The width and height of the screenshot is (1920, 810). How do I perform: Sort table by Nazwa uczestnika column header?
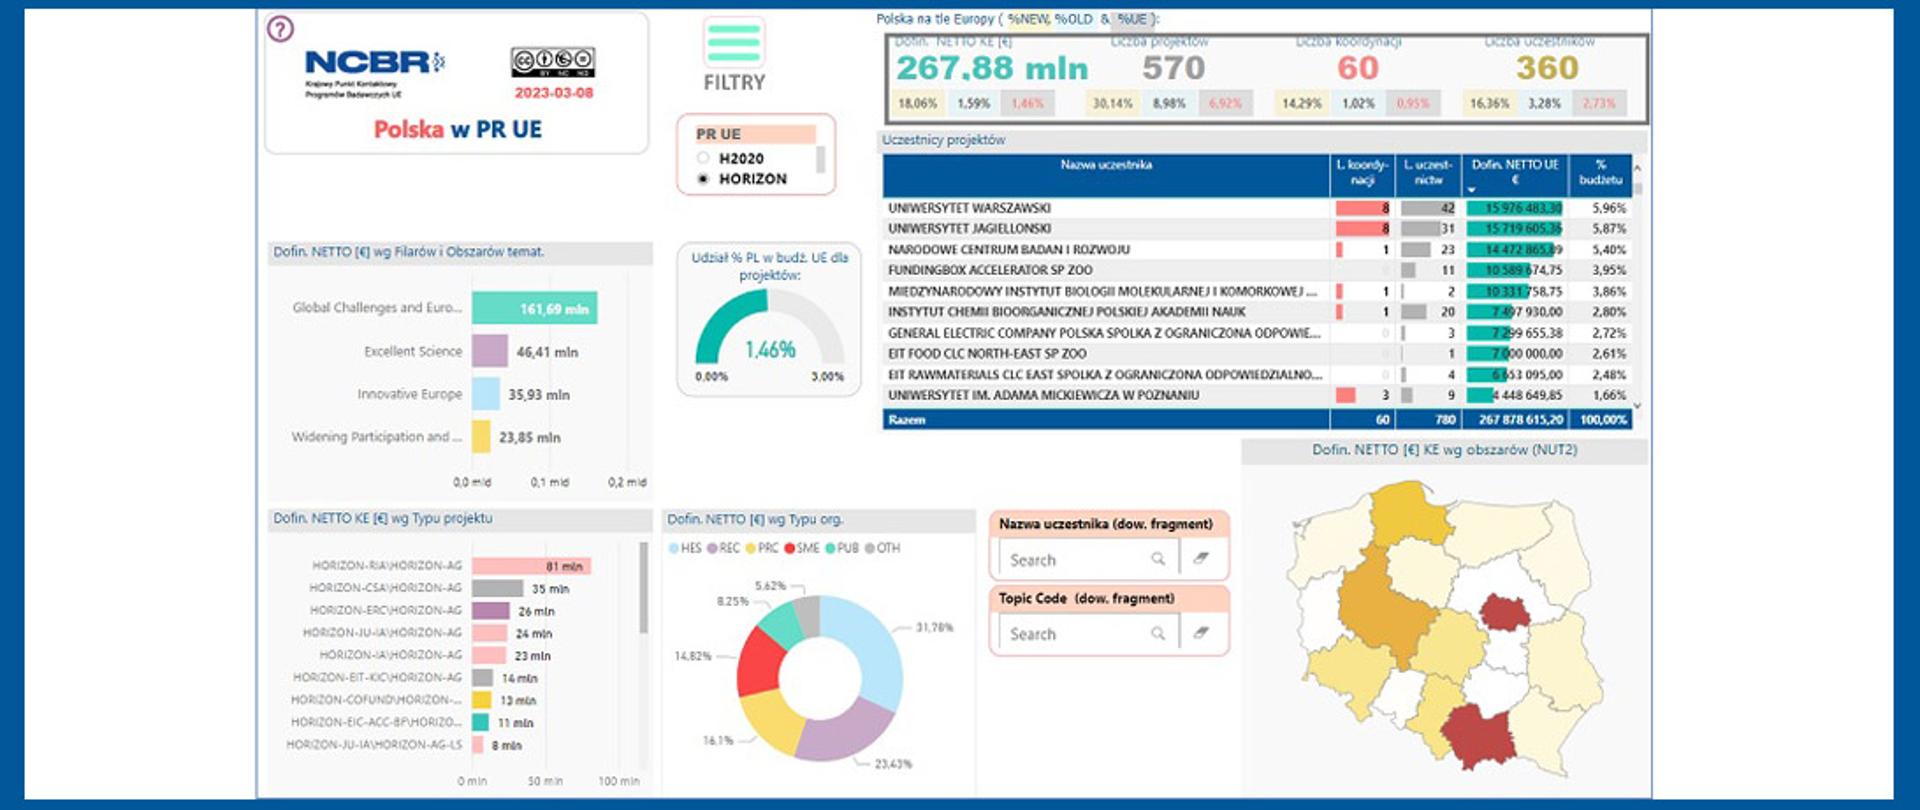(x=1105, y=165)
